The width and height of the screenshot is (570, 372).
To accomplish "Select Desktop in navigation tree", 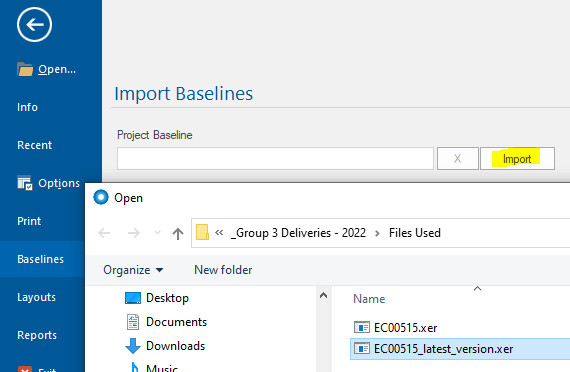I will [167, 298].
